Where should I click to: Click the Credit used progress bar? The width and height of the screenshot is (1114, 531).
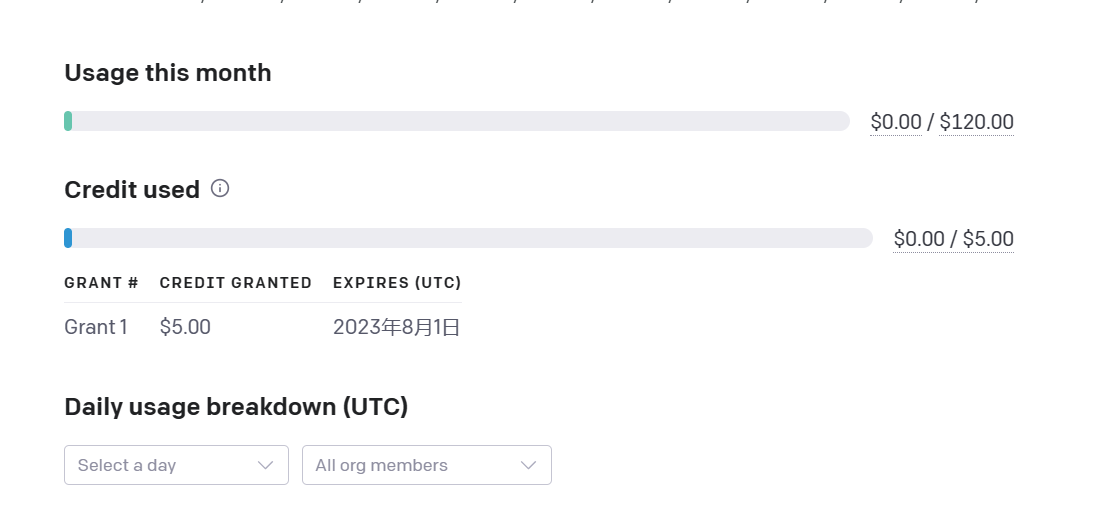[x=468, y=238]
